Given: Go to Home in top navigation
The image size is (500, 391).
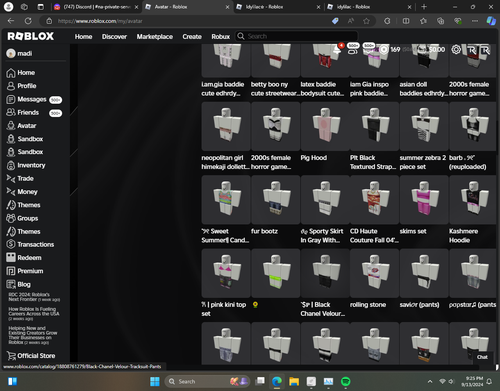Looking at the screenshot, I should [83, 36].
